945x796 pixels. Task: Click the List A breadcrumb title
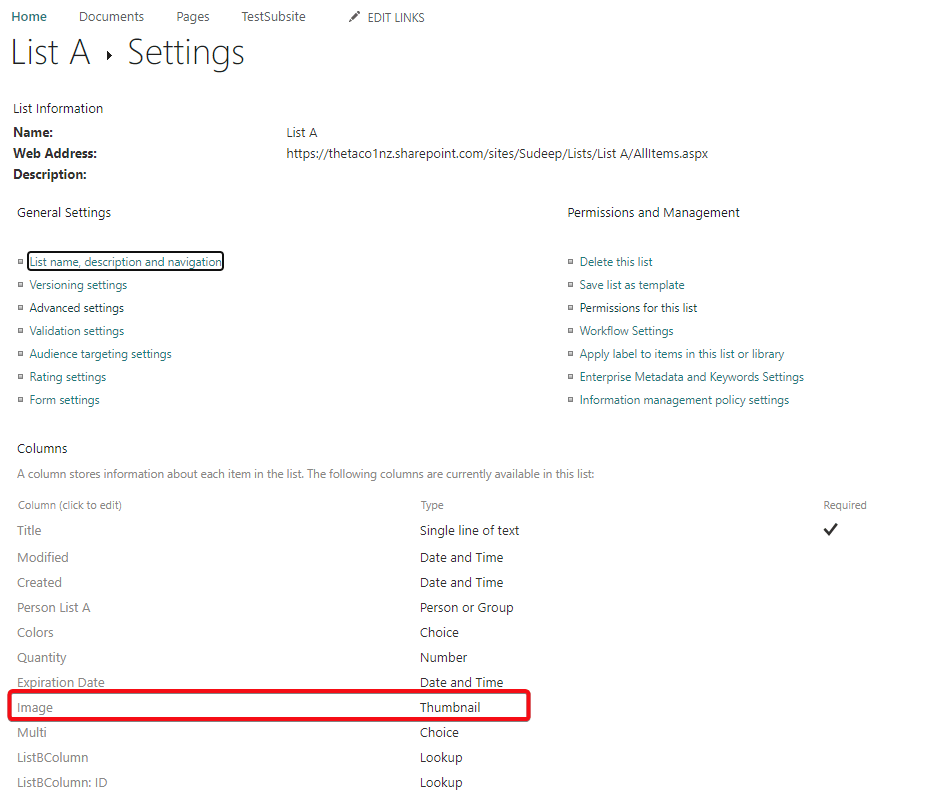[x=51, y=52]
